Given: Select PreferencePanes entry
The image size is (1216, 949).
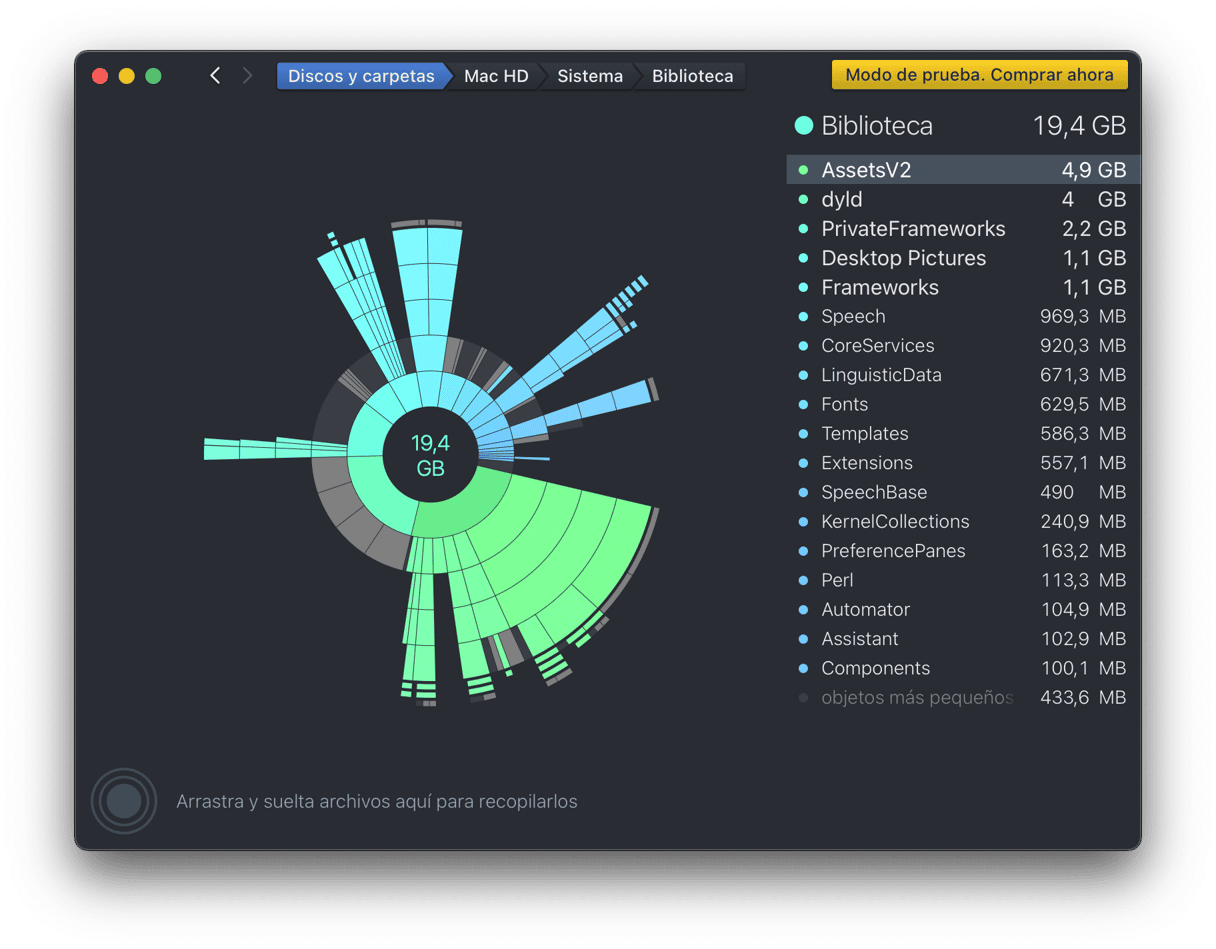Looking at the screenshot, I should tap(963, 551).
